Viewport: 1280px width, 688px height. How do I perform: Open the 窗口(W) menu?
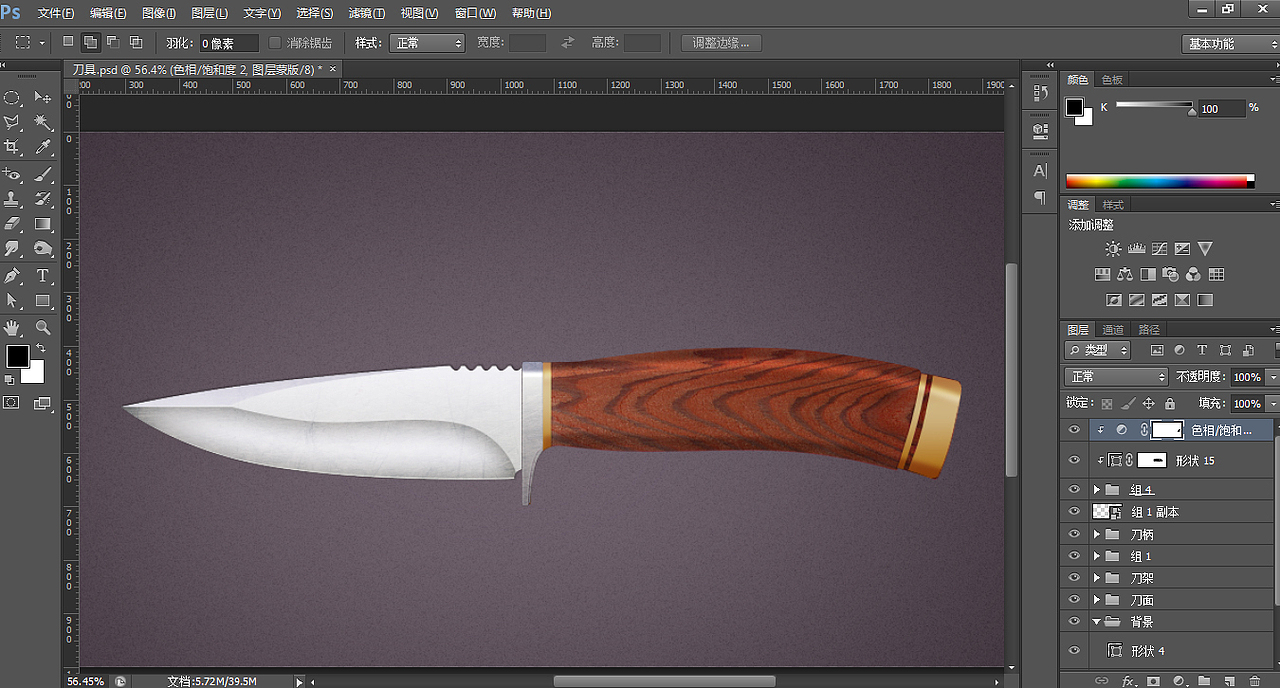click(475, 13)
